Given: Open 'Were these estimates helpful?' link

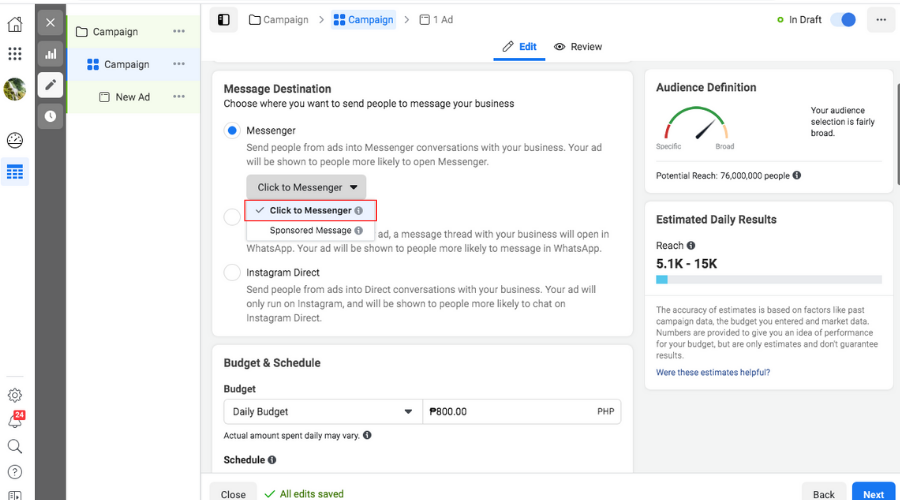Looking at the screenshot, I should (x=713, y=373).
